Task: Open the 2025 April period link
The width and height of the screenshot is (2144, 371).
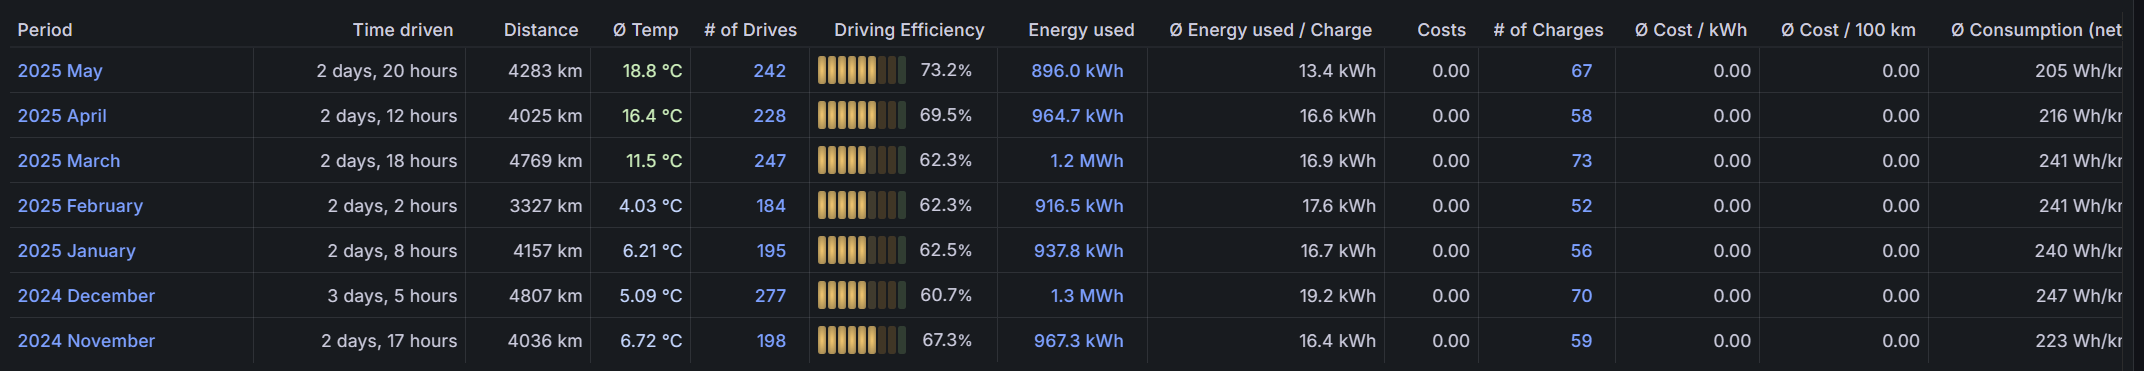Action: tap(62, 116)
